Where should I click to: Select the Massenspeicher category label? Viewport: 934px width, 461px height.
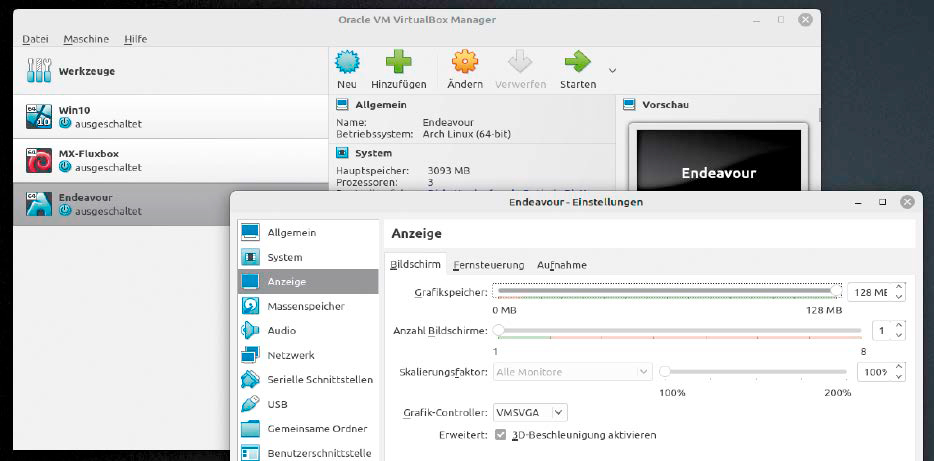[x=306, y=306]
